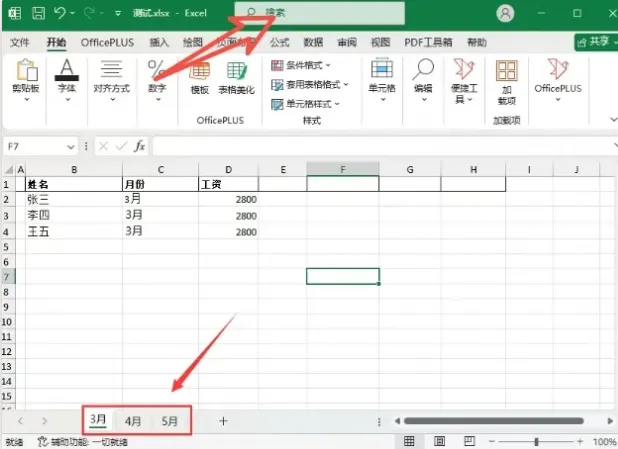
Task: Add a new sheet with plus button
Action: (x=223, y=421)
